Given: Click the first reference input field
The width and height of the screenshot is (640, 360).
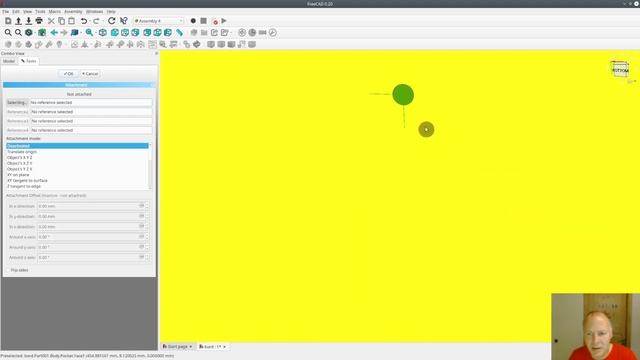Looking at the screenshot, I should [x=91, y=102].
